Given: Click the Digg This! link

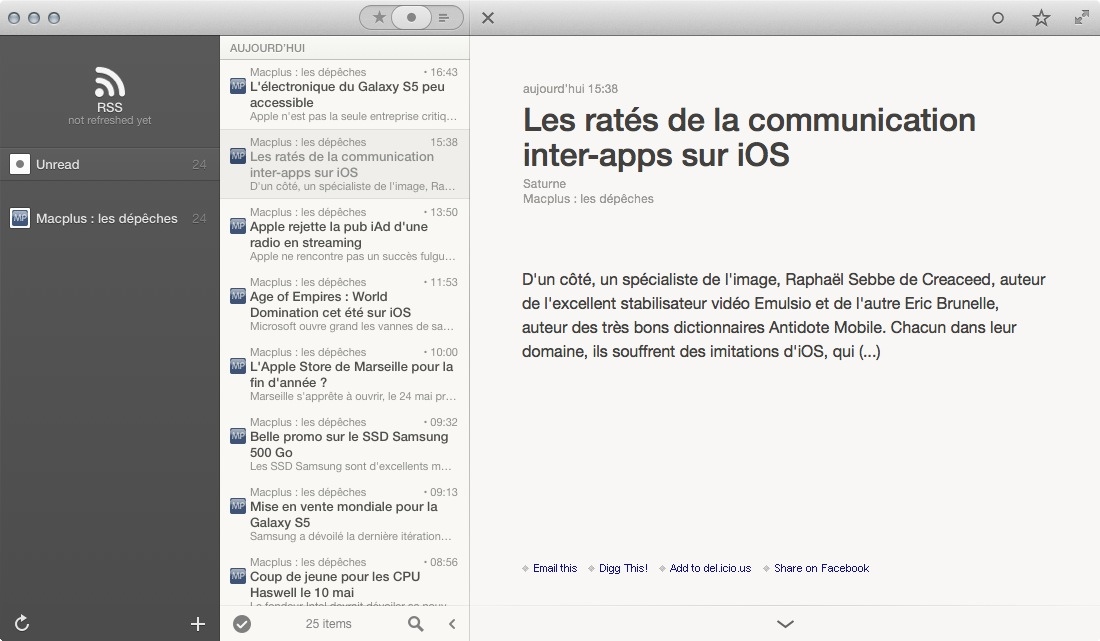Looking at the screenshot, I should click(623, 568).
